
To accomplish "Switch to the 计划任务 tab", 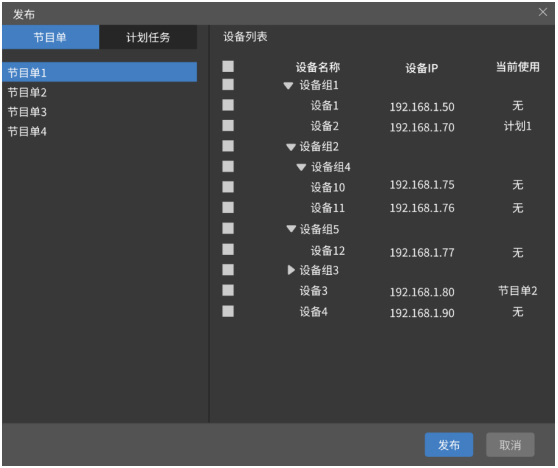I will (x=148, y=37).
